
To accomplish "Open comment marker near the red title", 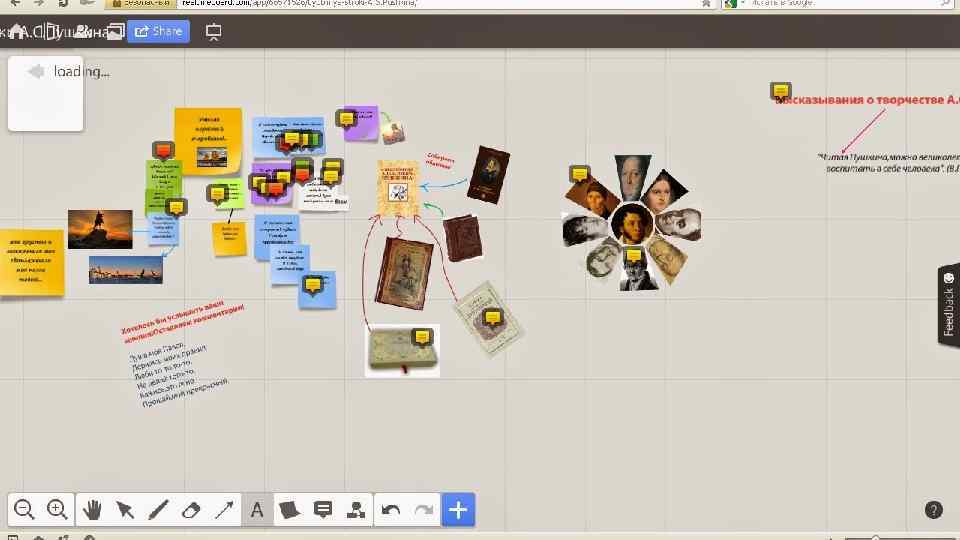I will 781,91.
